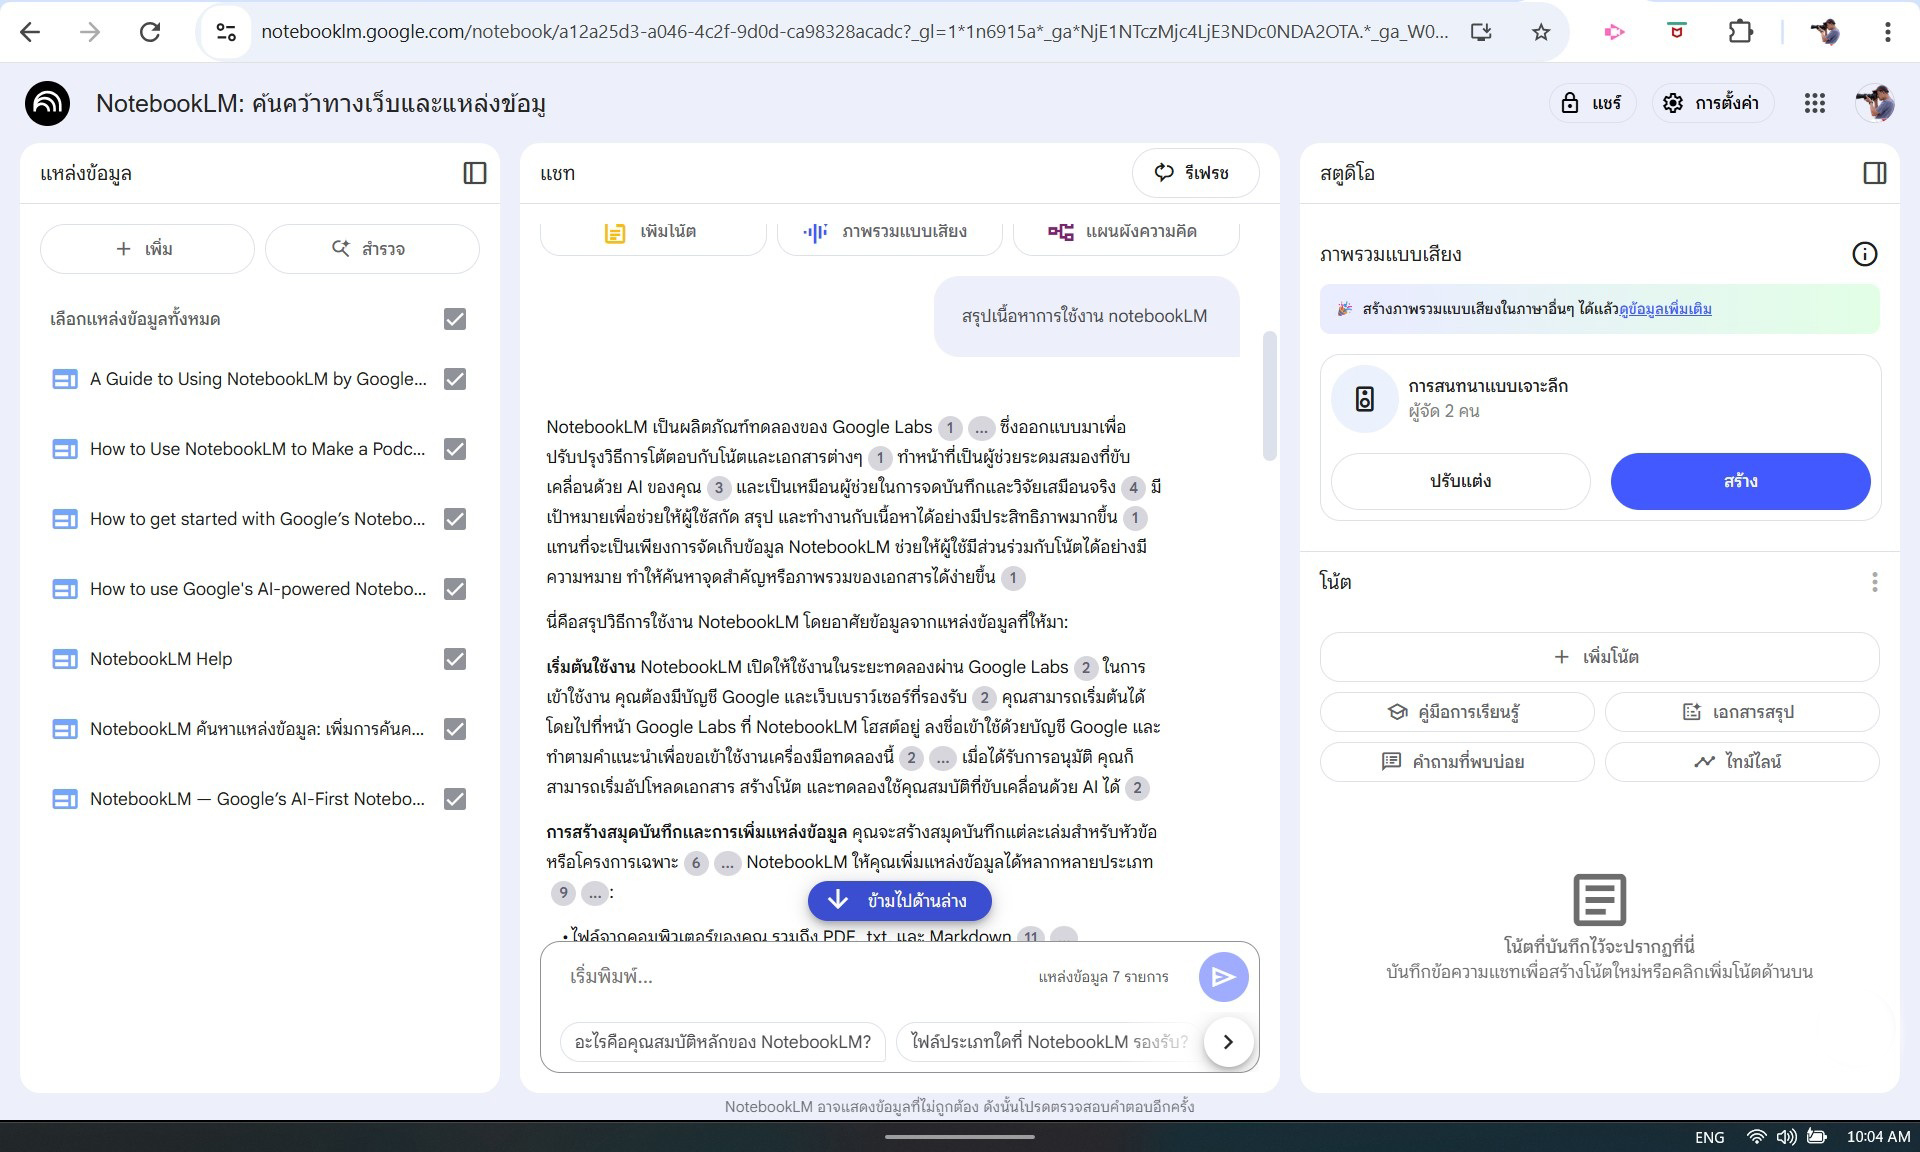The image size is (1920, 1152).
Task: Open the audio overview info icon
Action: (1865, 254)
